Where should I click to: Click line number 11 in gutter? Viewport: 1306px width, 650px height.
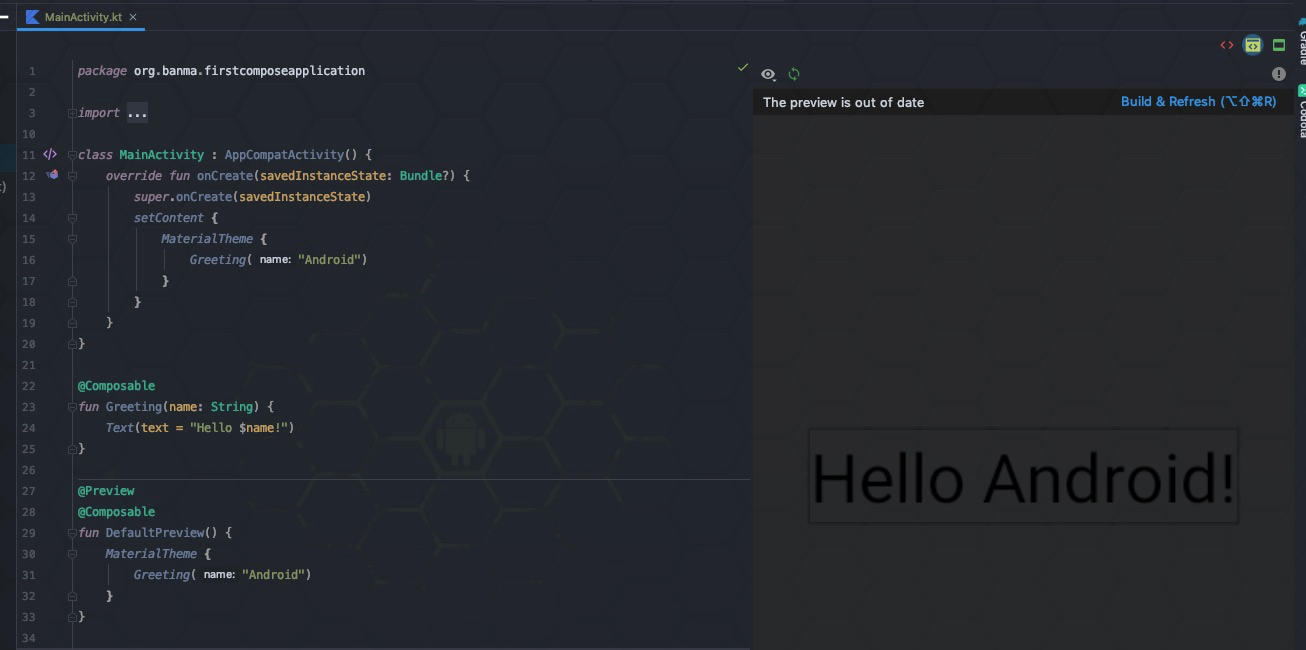click(x=28, y=155)
